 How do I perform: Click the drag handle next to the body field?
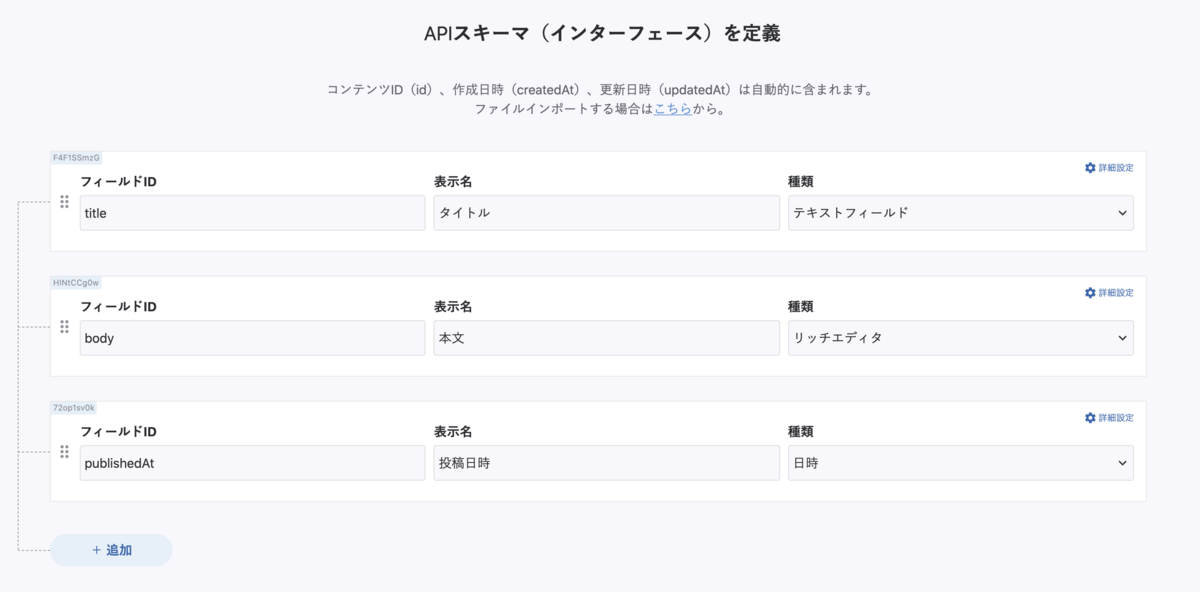point(64,325)
